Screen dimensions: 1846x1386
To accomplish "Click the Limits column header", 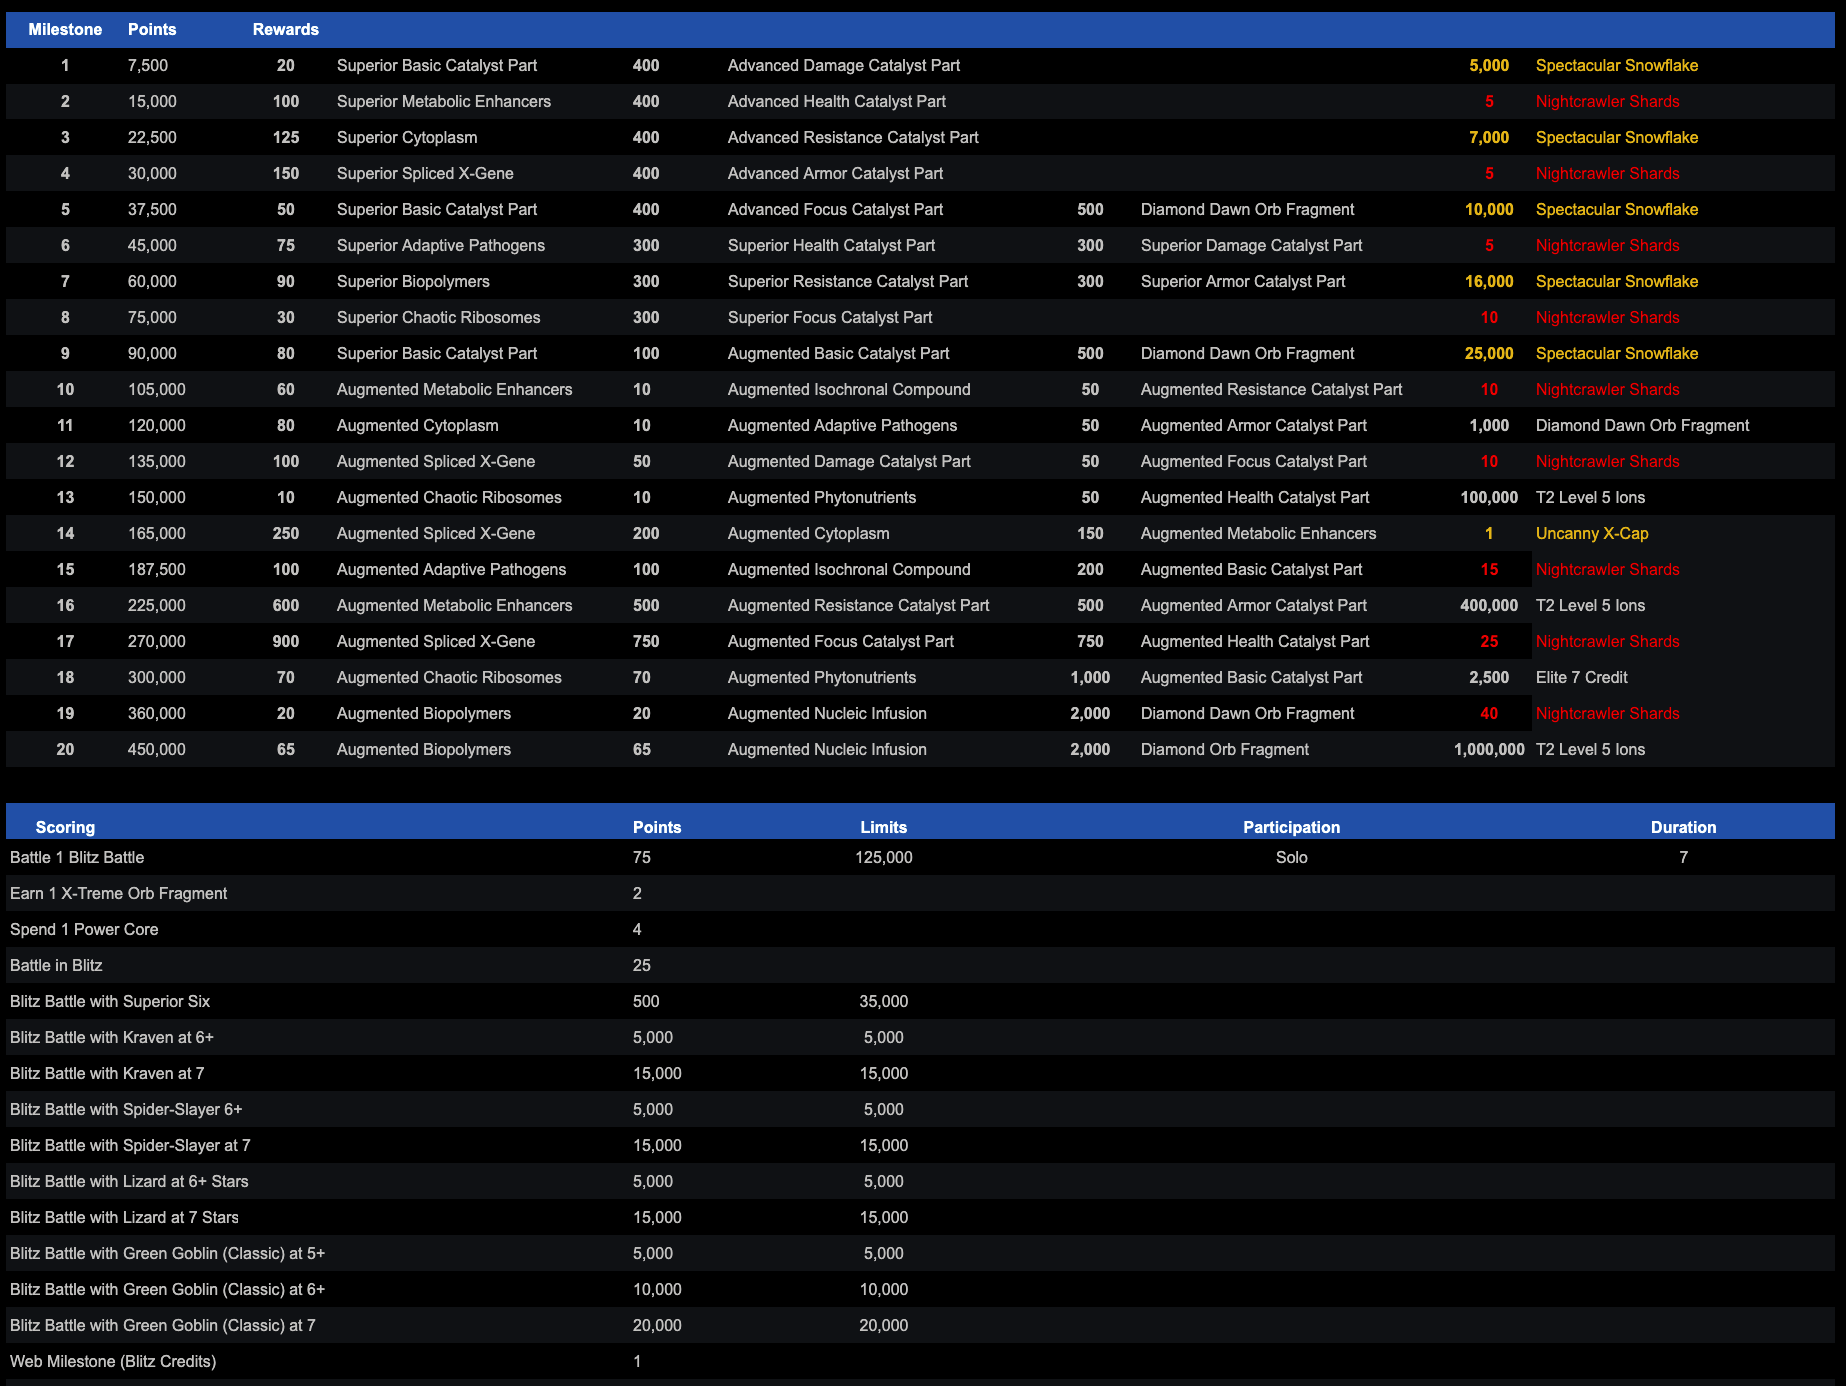I will (883, 827).
